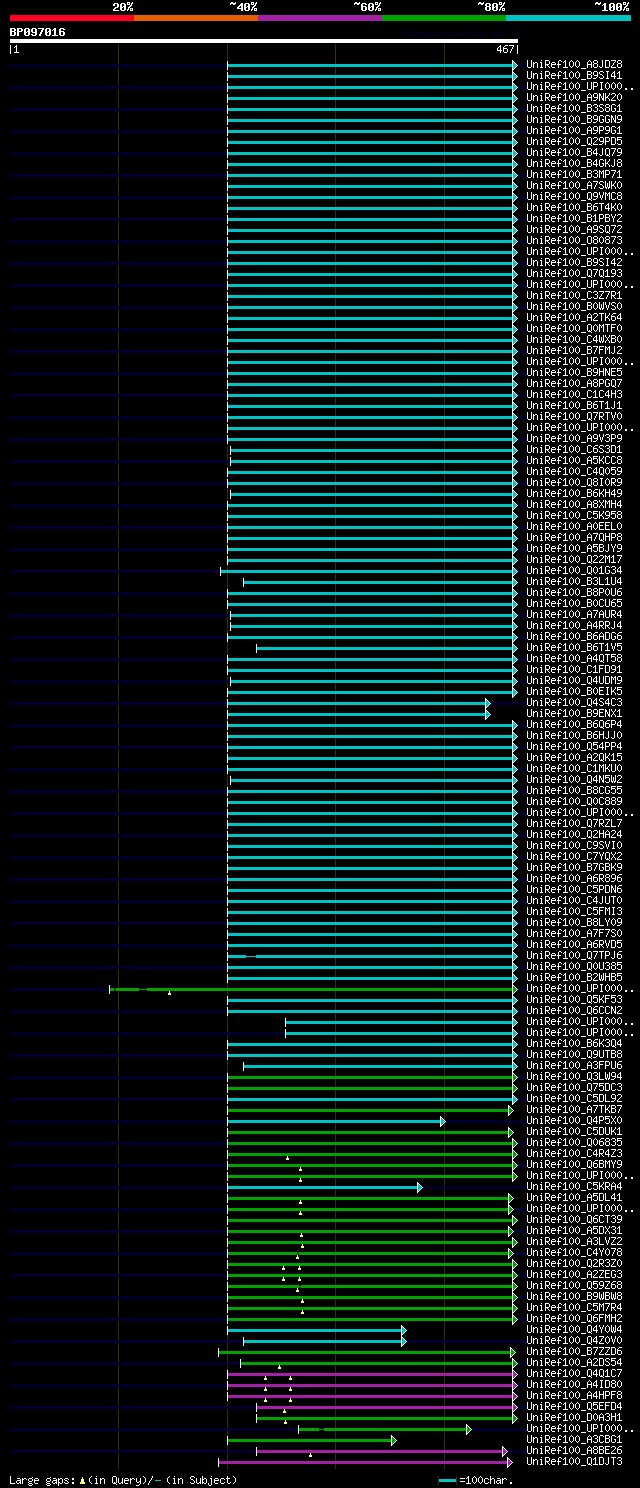The height and width of the screenshot is (1488, 640).
Task: Select the UniRef100_A7AUR4 label
Action: click(574, 614)
